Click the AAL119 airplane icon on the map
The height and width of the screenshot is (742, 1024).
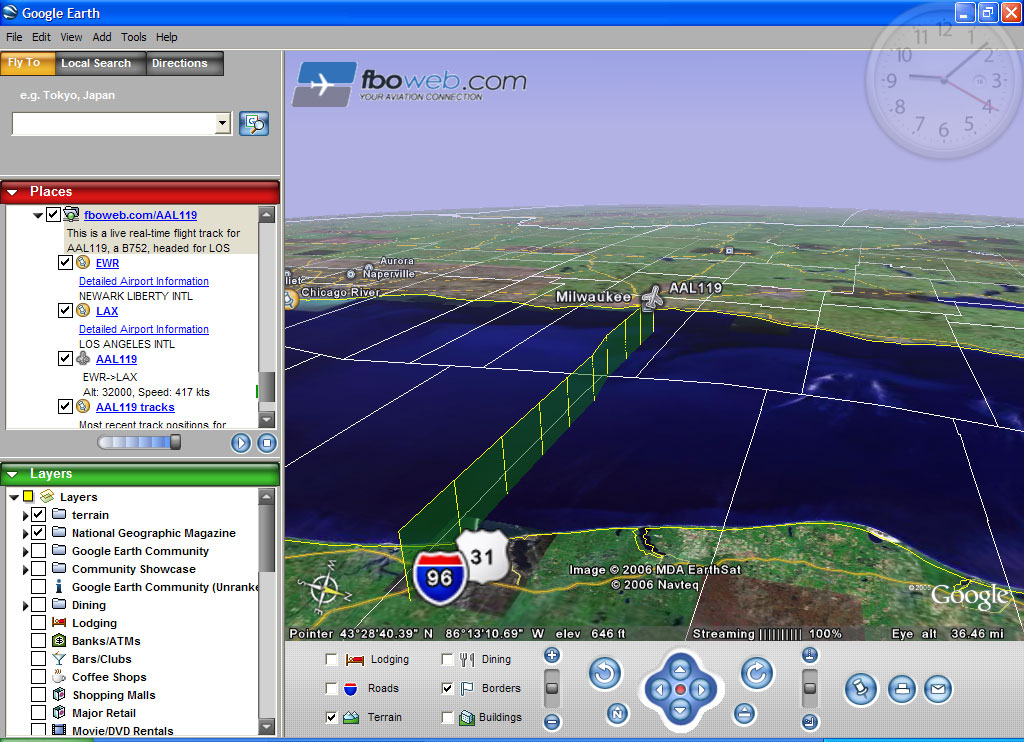point(652,298)
